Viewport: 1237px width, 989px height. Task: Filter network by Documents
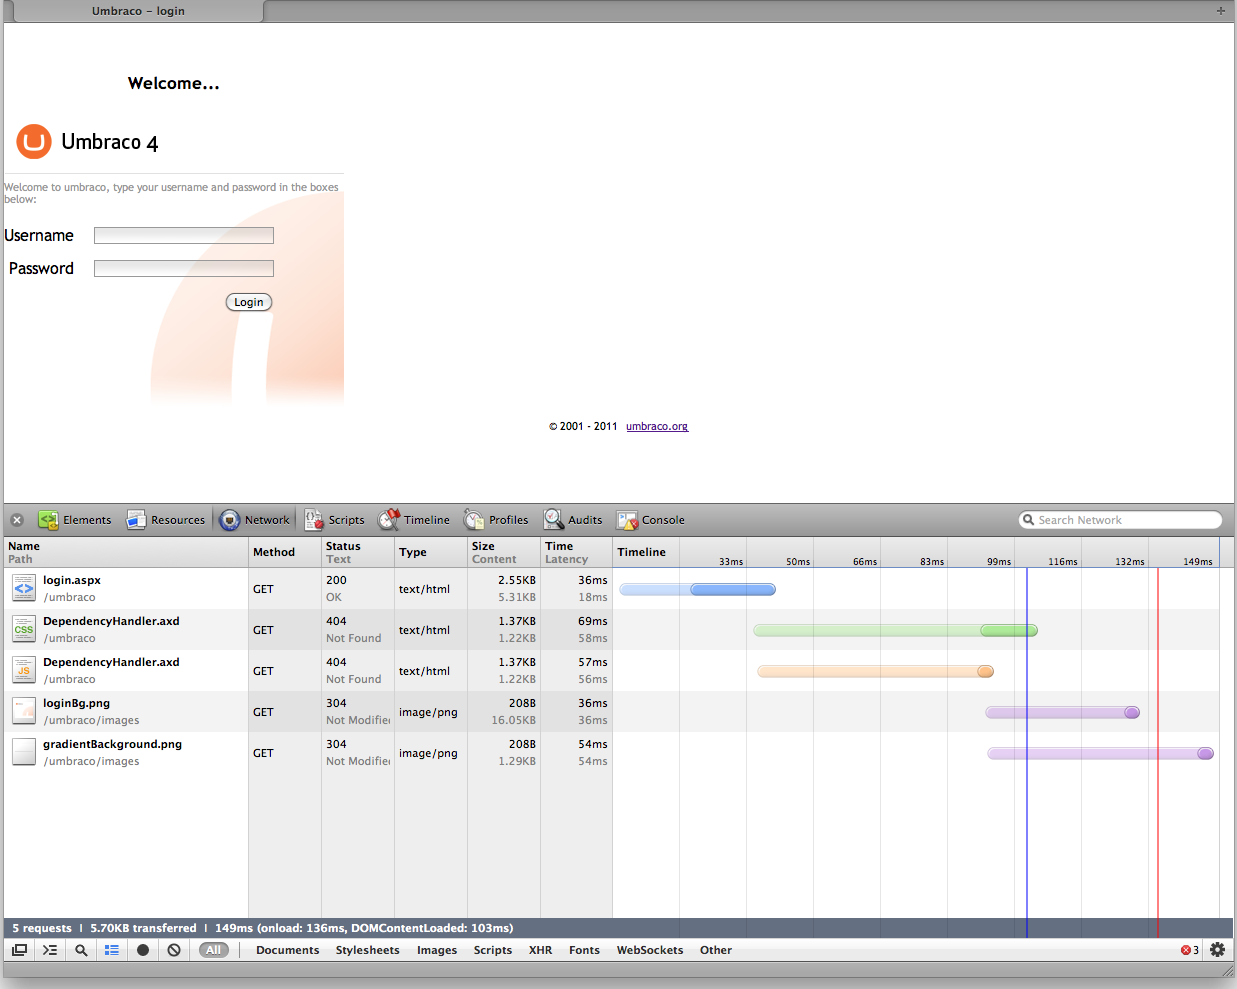pyautogui.click(x=288, y=950)
